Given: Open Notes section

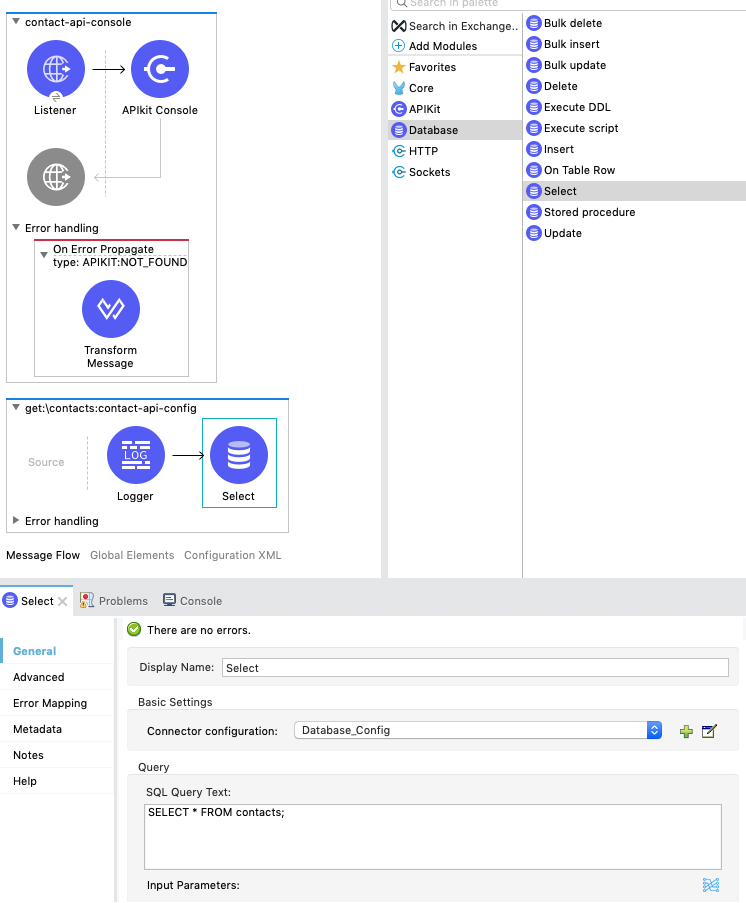Looking at the screenshot, I should 28,755.
